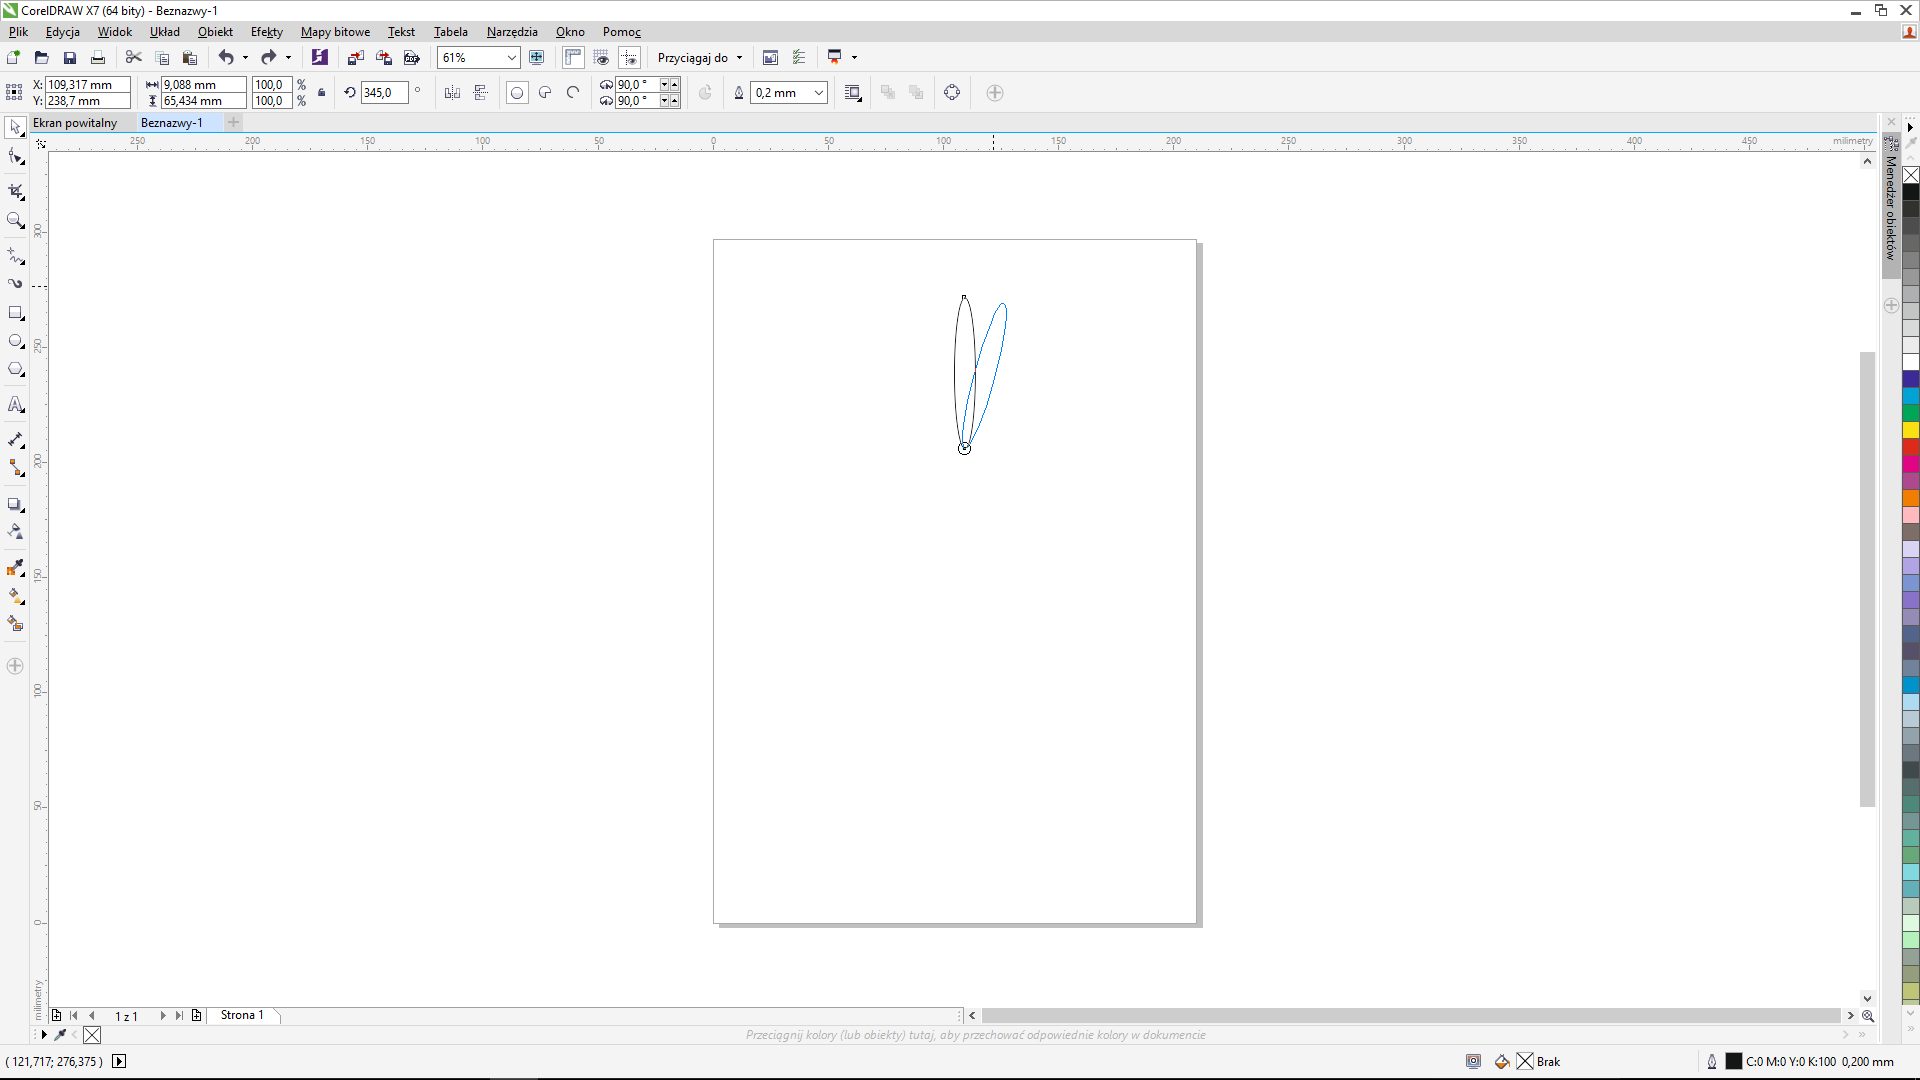Click the Import icon in toolbar
1920x1080 pixels.
[x=355, y=58]
